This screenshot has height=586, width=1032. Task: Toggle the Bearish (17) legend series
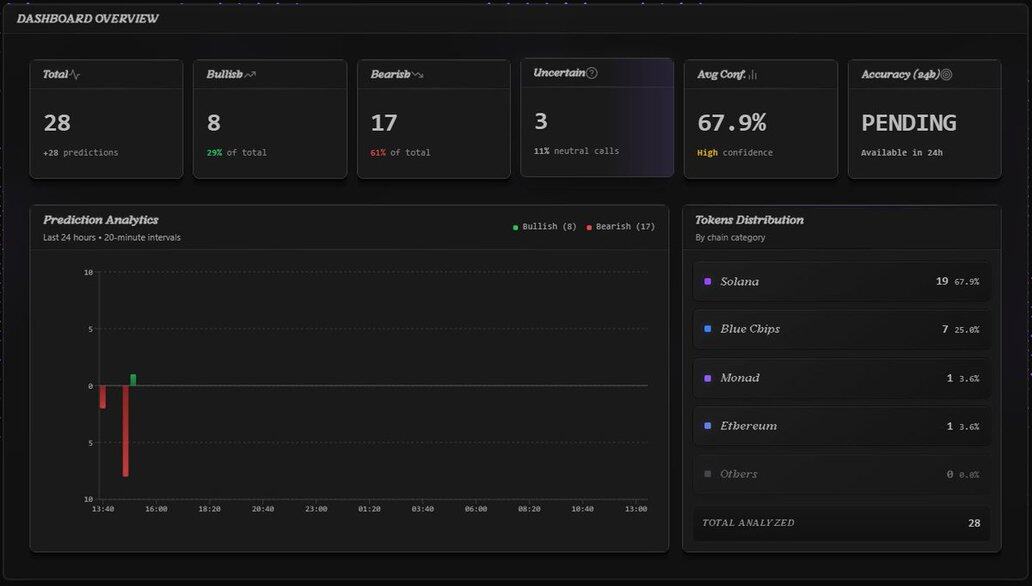click(620, 227)
